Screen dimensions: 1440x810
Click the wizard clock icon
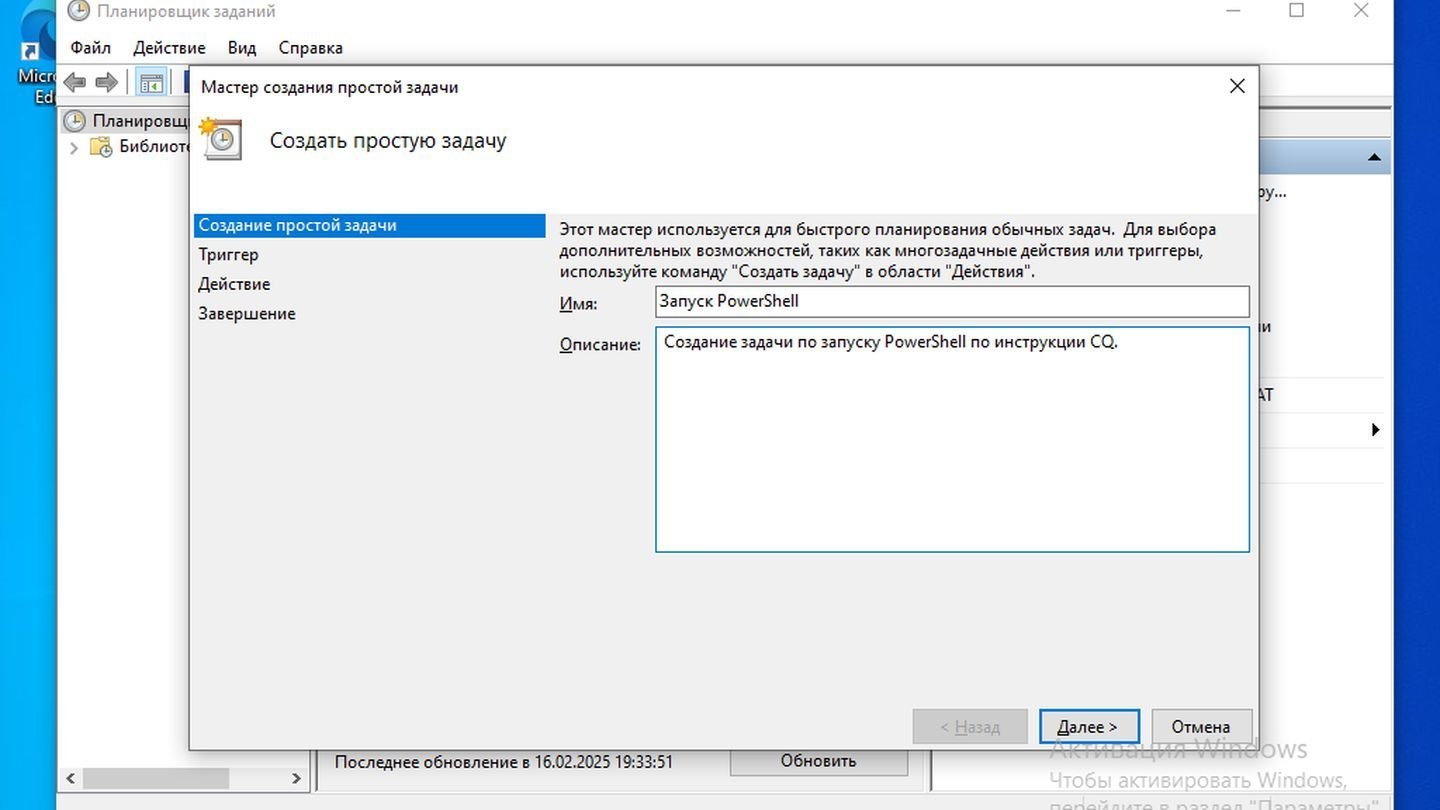[x=220, y=139]
